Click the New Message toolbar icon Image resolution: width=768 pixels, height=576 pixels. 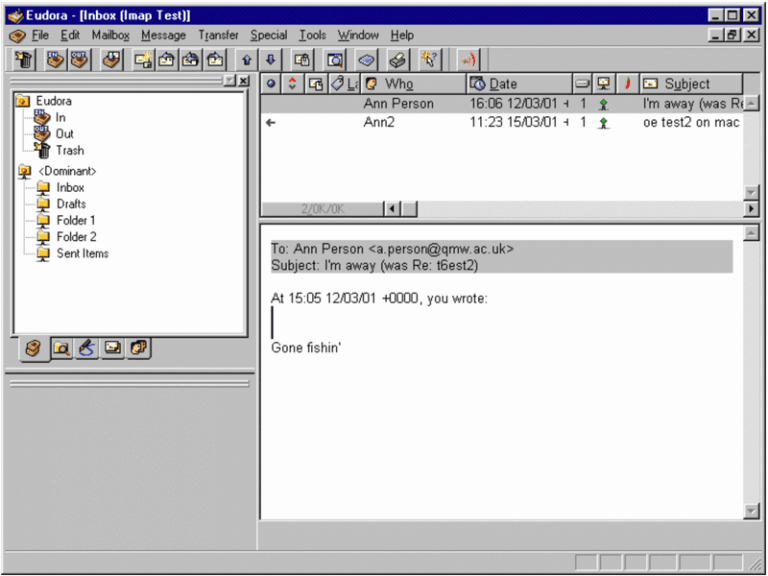coord(144,60)
